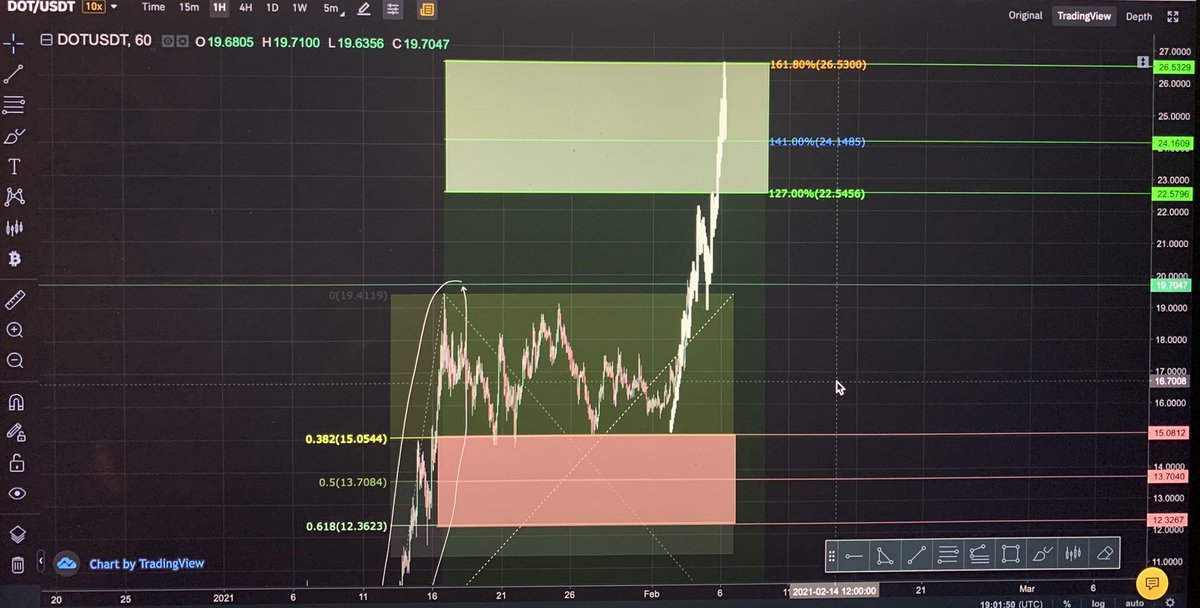The width and height of the screenshot is (1200, 608).
Task: Select the brush tool in left sidebar
Action: [x=14, y=135]
